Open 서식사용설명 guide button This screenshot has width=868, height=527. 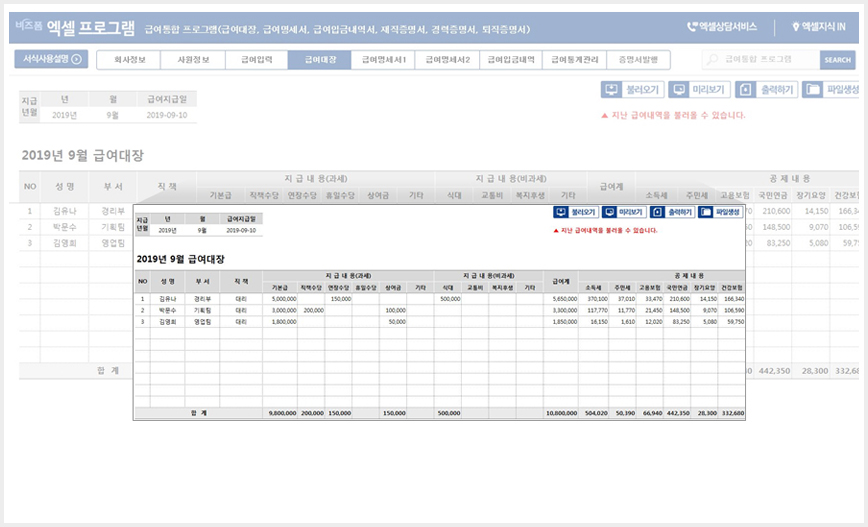[x=51, y=59]
